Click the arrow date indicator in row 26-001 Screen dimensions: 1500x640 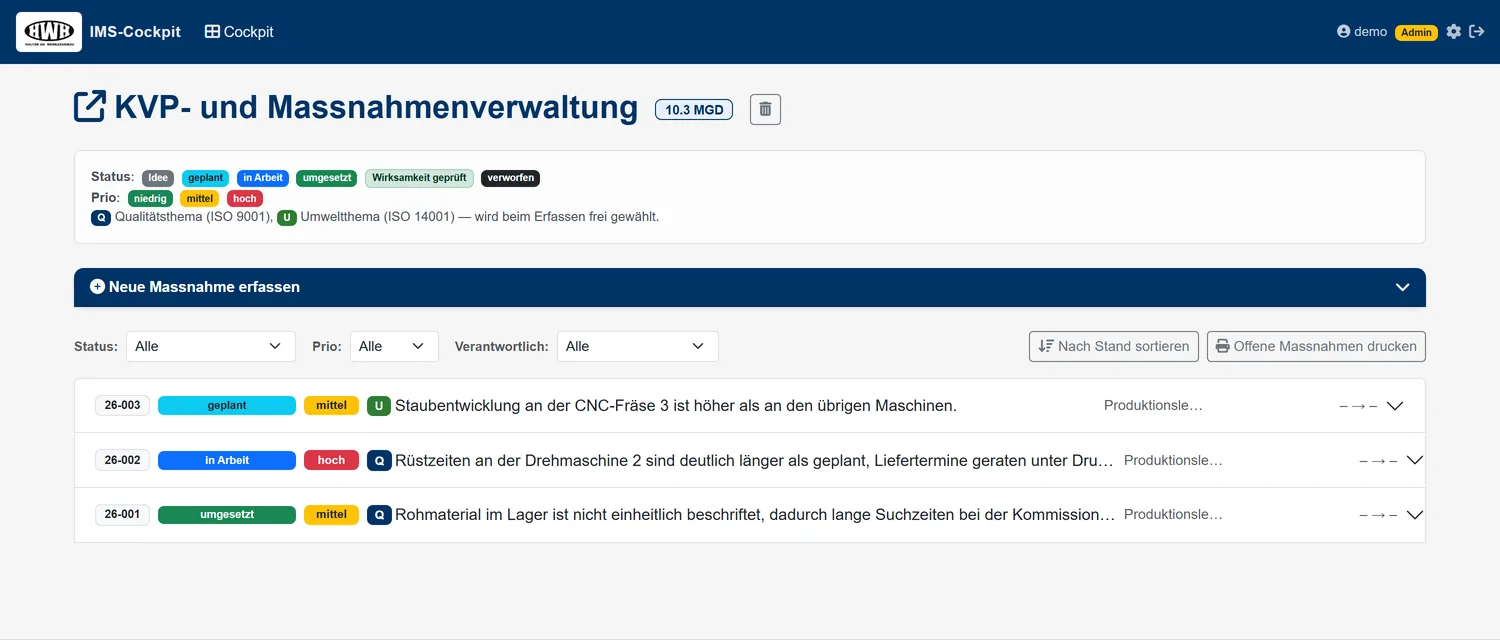pos(1379,515)
